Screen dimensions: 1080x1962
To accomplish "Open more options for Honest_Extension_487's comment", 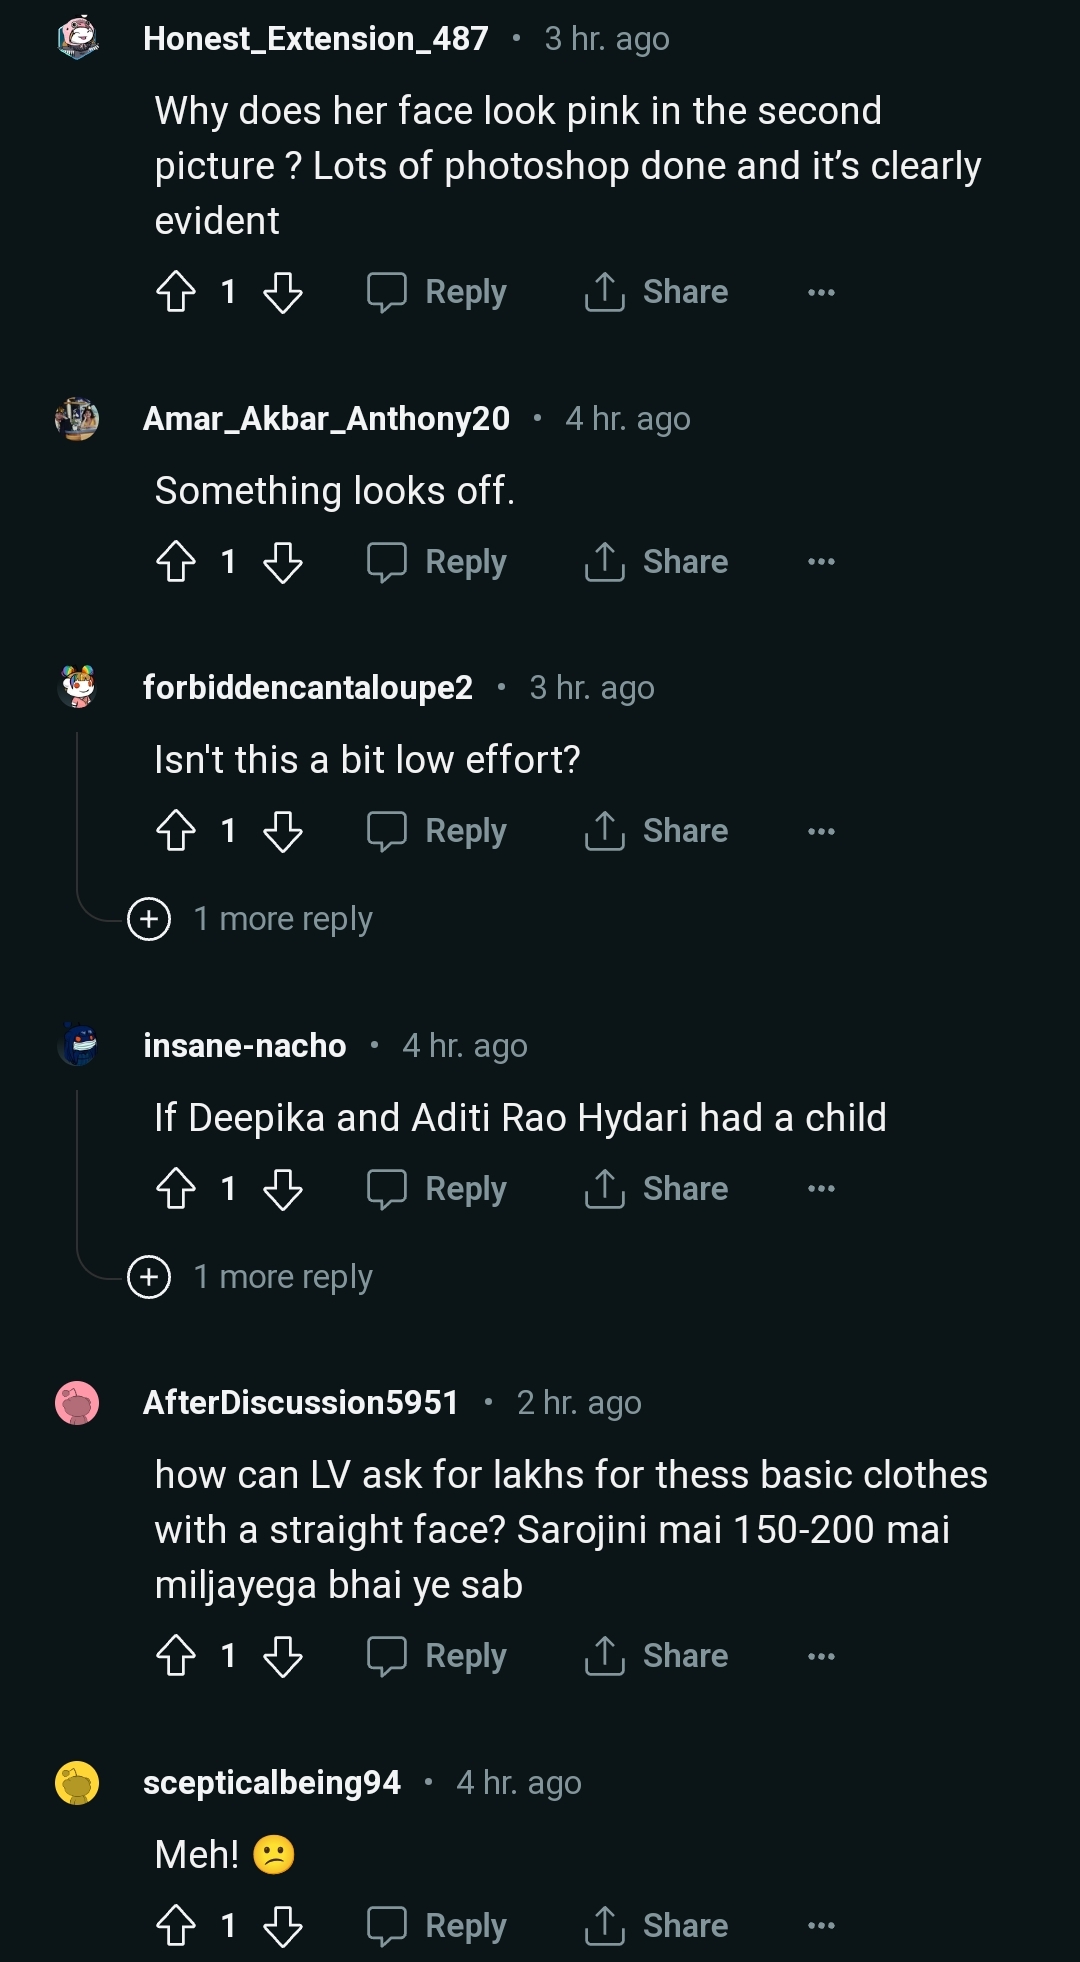I will [821, 292].
